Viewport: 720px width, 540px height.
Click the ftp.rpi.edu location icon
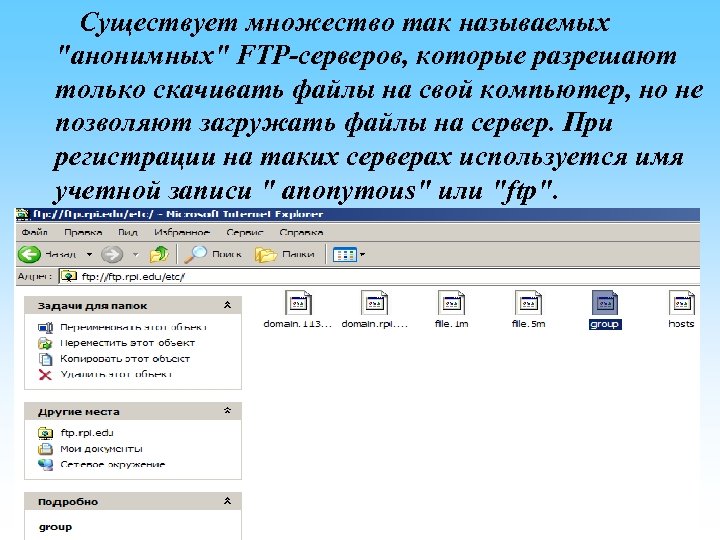coord(45,433)
